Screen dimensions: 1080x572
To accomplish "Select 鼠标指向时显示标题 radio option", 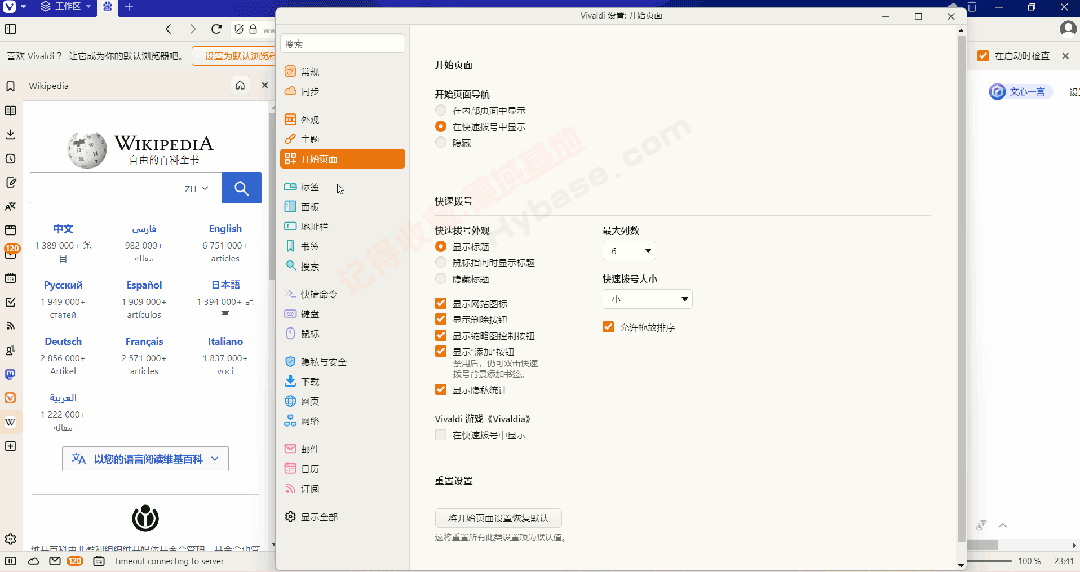I will 441,263.
